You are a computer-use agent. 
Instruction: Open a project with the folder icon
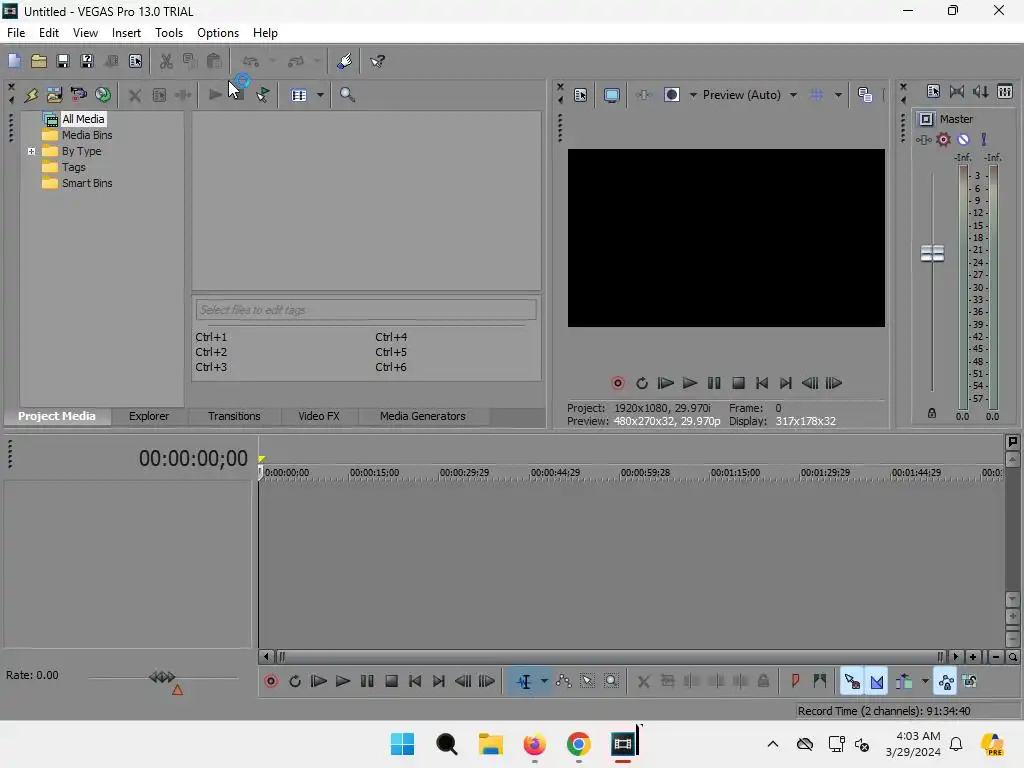click(39, 61)
